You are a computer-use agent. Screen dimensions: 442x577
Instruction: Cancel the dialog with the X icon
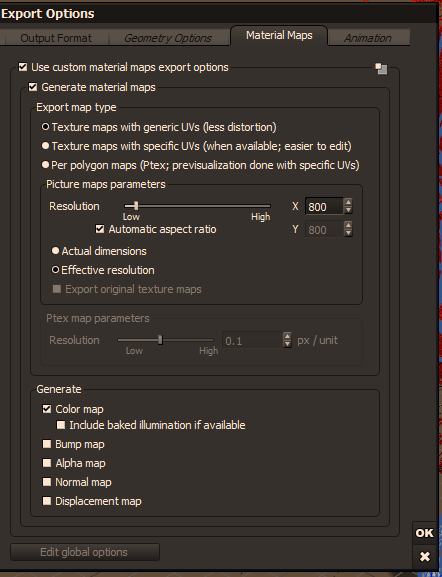click(x=424, y=556)
